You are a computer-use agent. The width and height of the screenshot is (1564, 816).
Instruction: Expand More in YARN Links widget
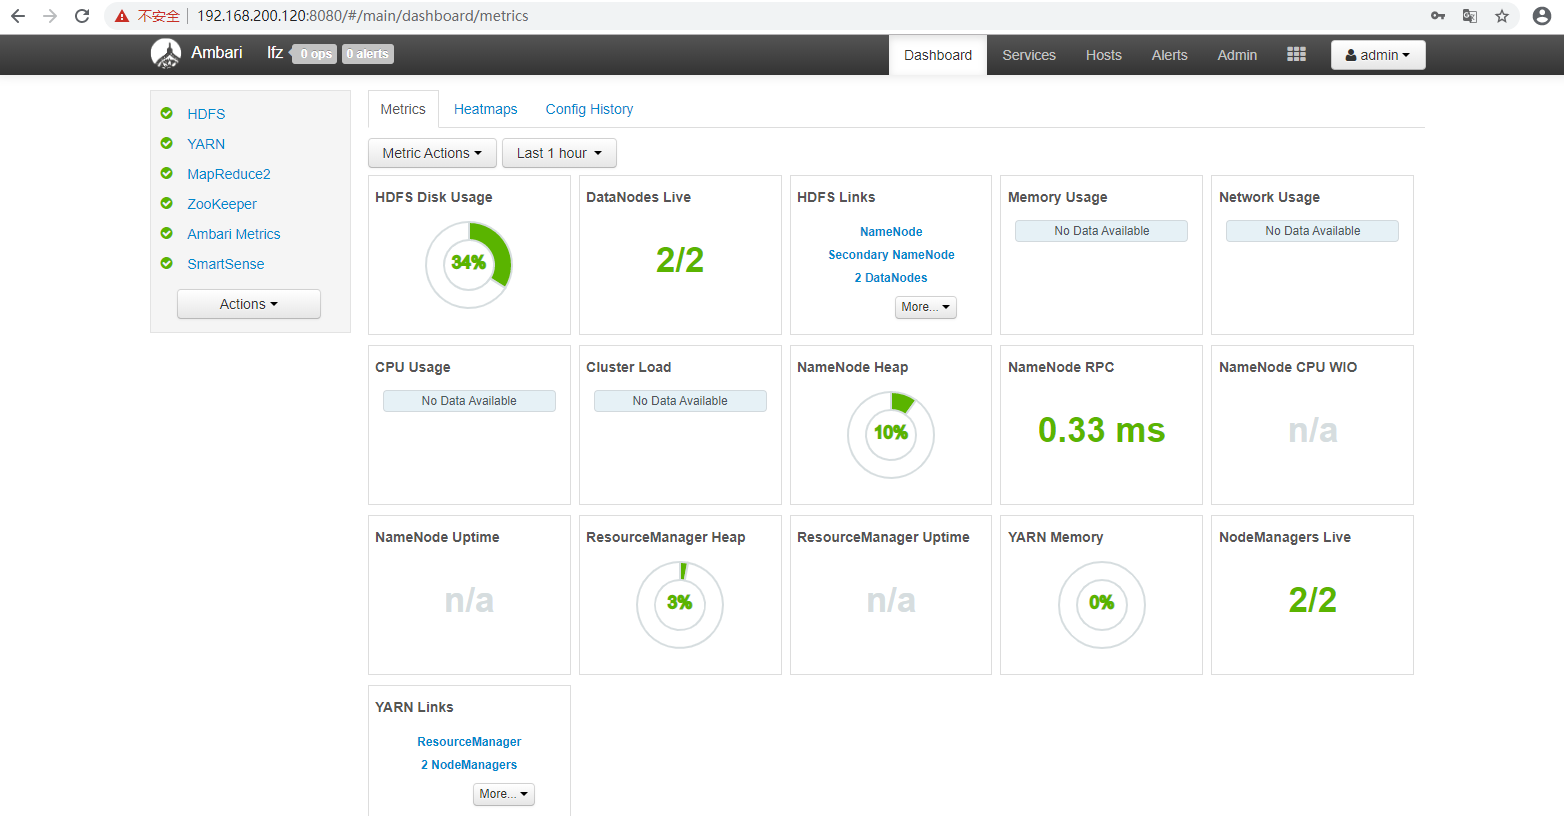point(504,794)
